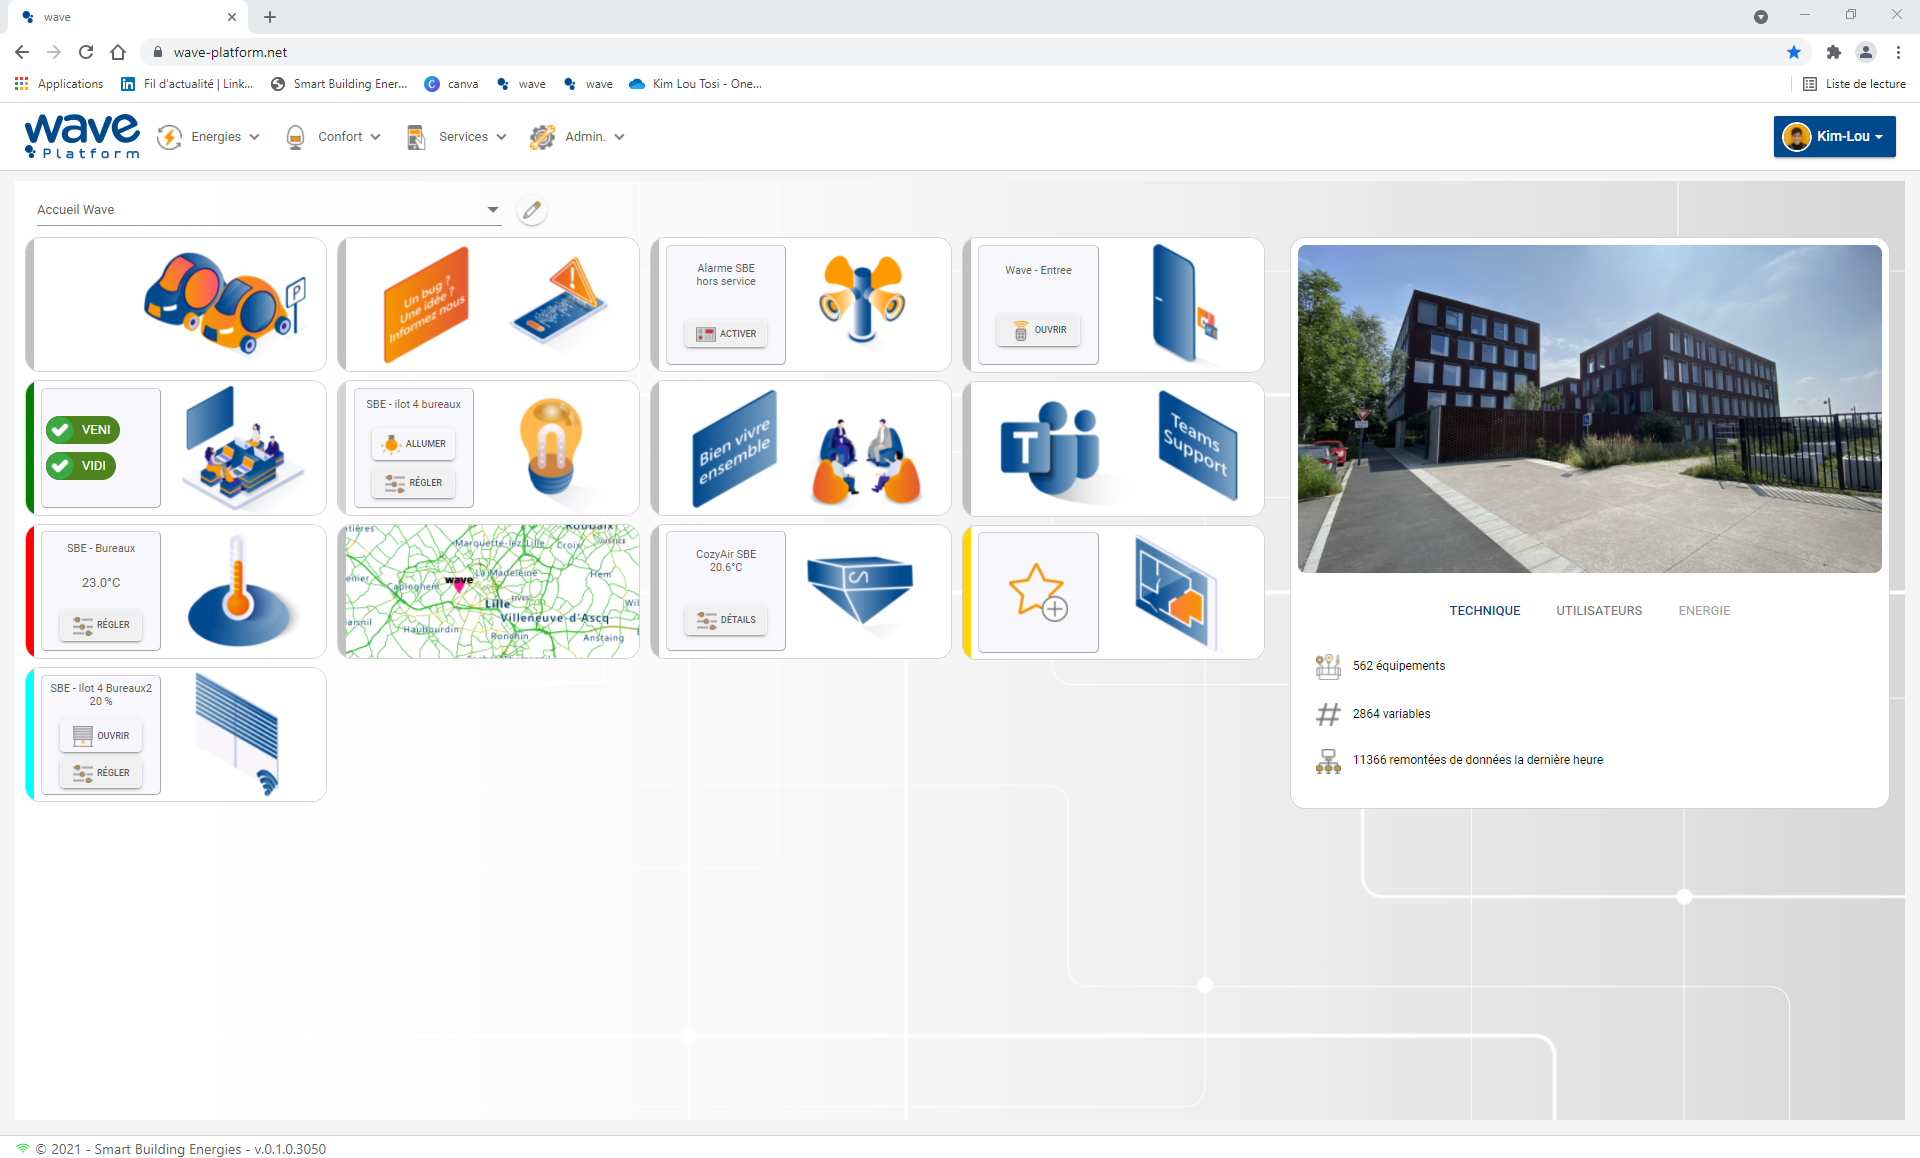The width and height of the screenshot is (1920, 1158).
Task: Open the pencil edit icon next to Accueil Wave
Action: coord(532,210)
